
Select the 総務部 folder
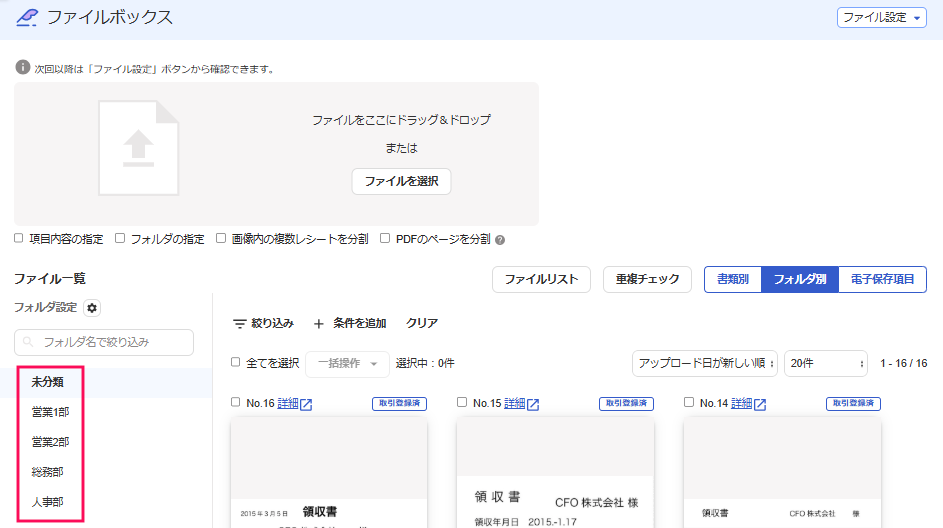(48, 472)
